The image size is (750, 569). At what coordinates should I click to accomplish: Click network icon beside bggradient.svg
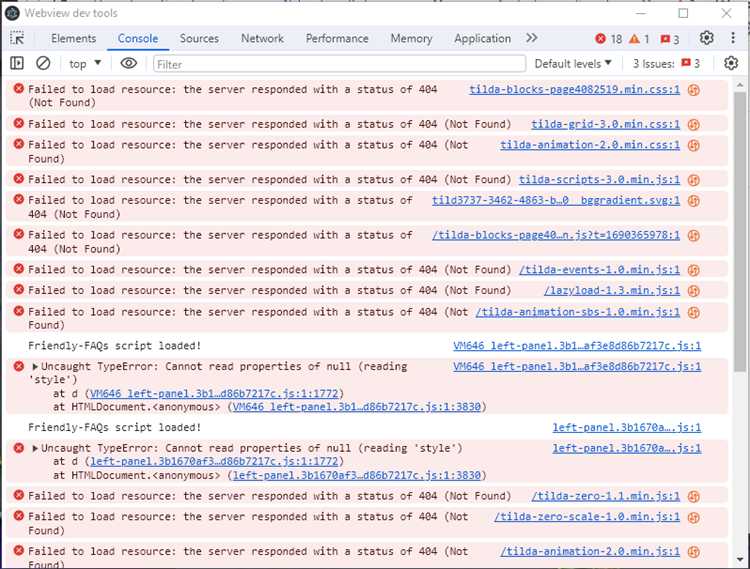[x=694, y=201]
